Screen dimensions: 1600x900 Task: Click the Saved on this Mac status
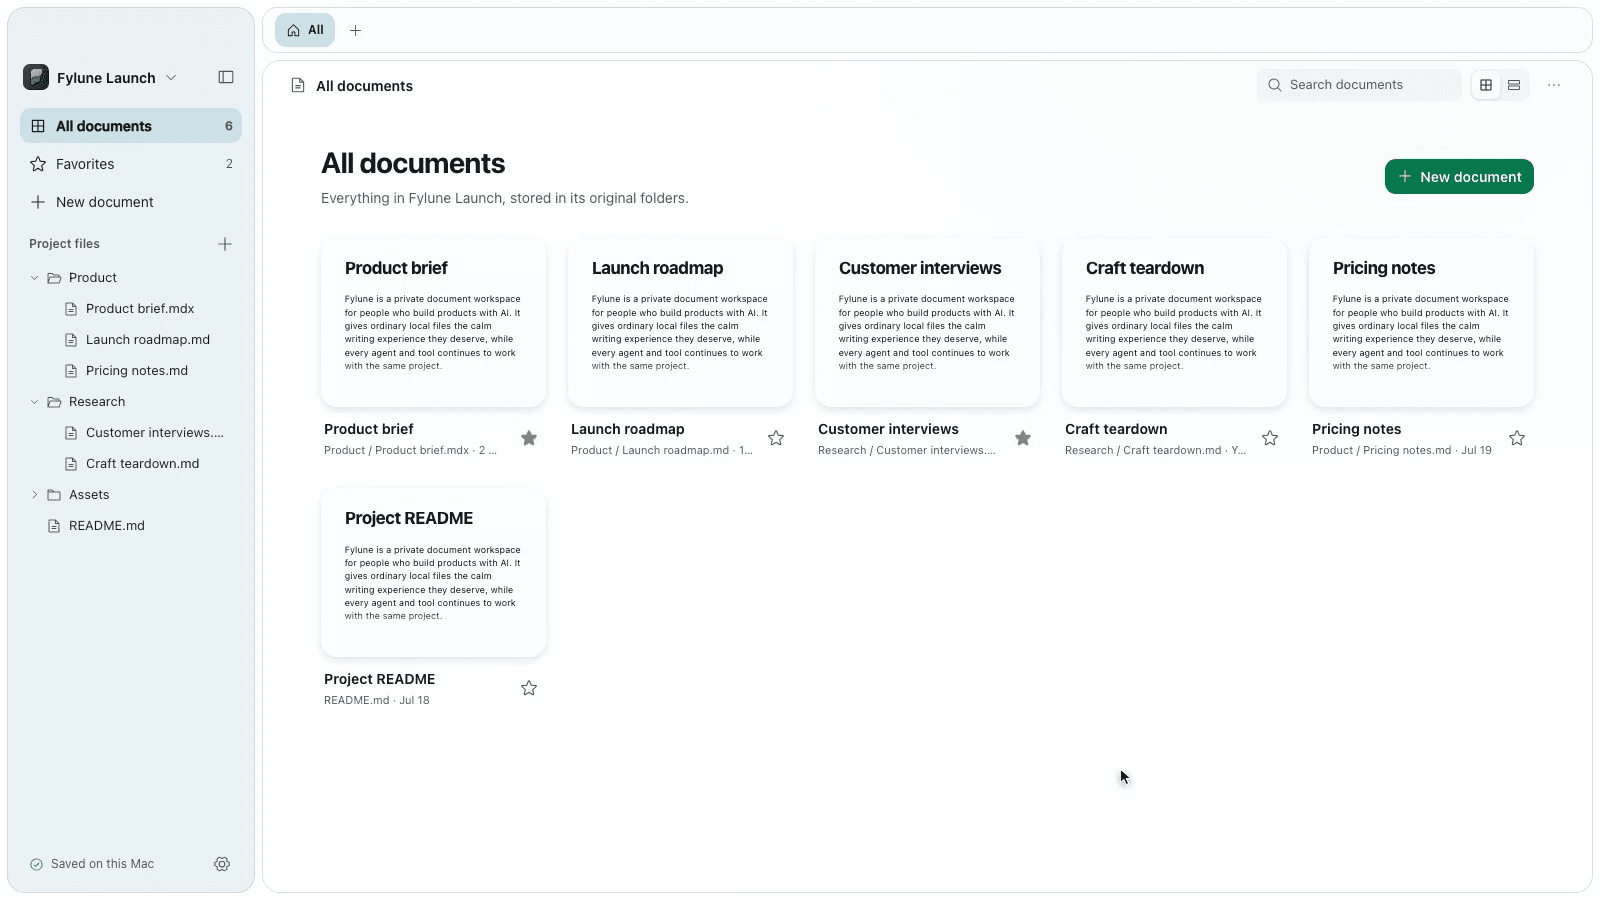click(92, 864)
